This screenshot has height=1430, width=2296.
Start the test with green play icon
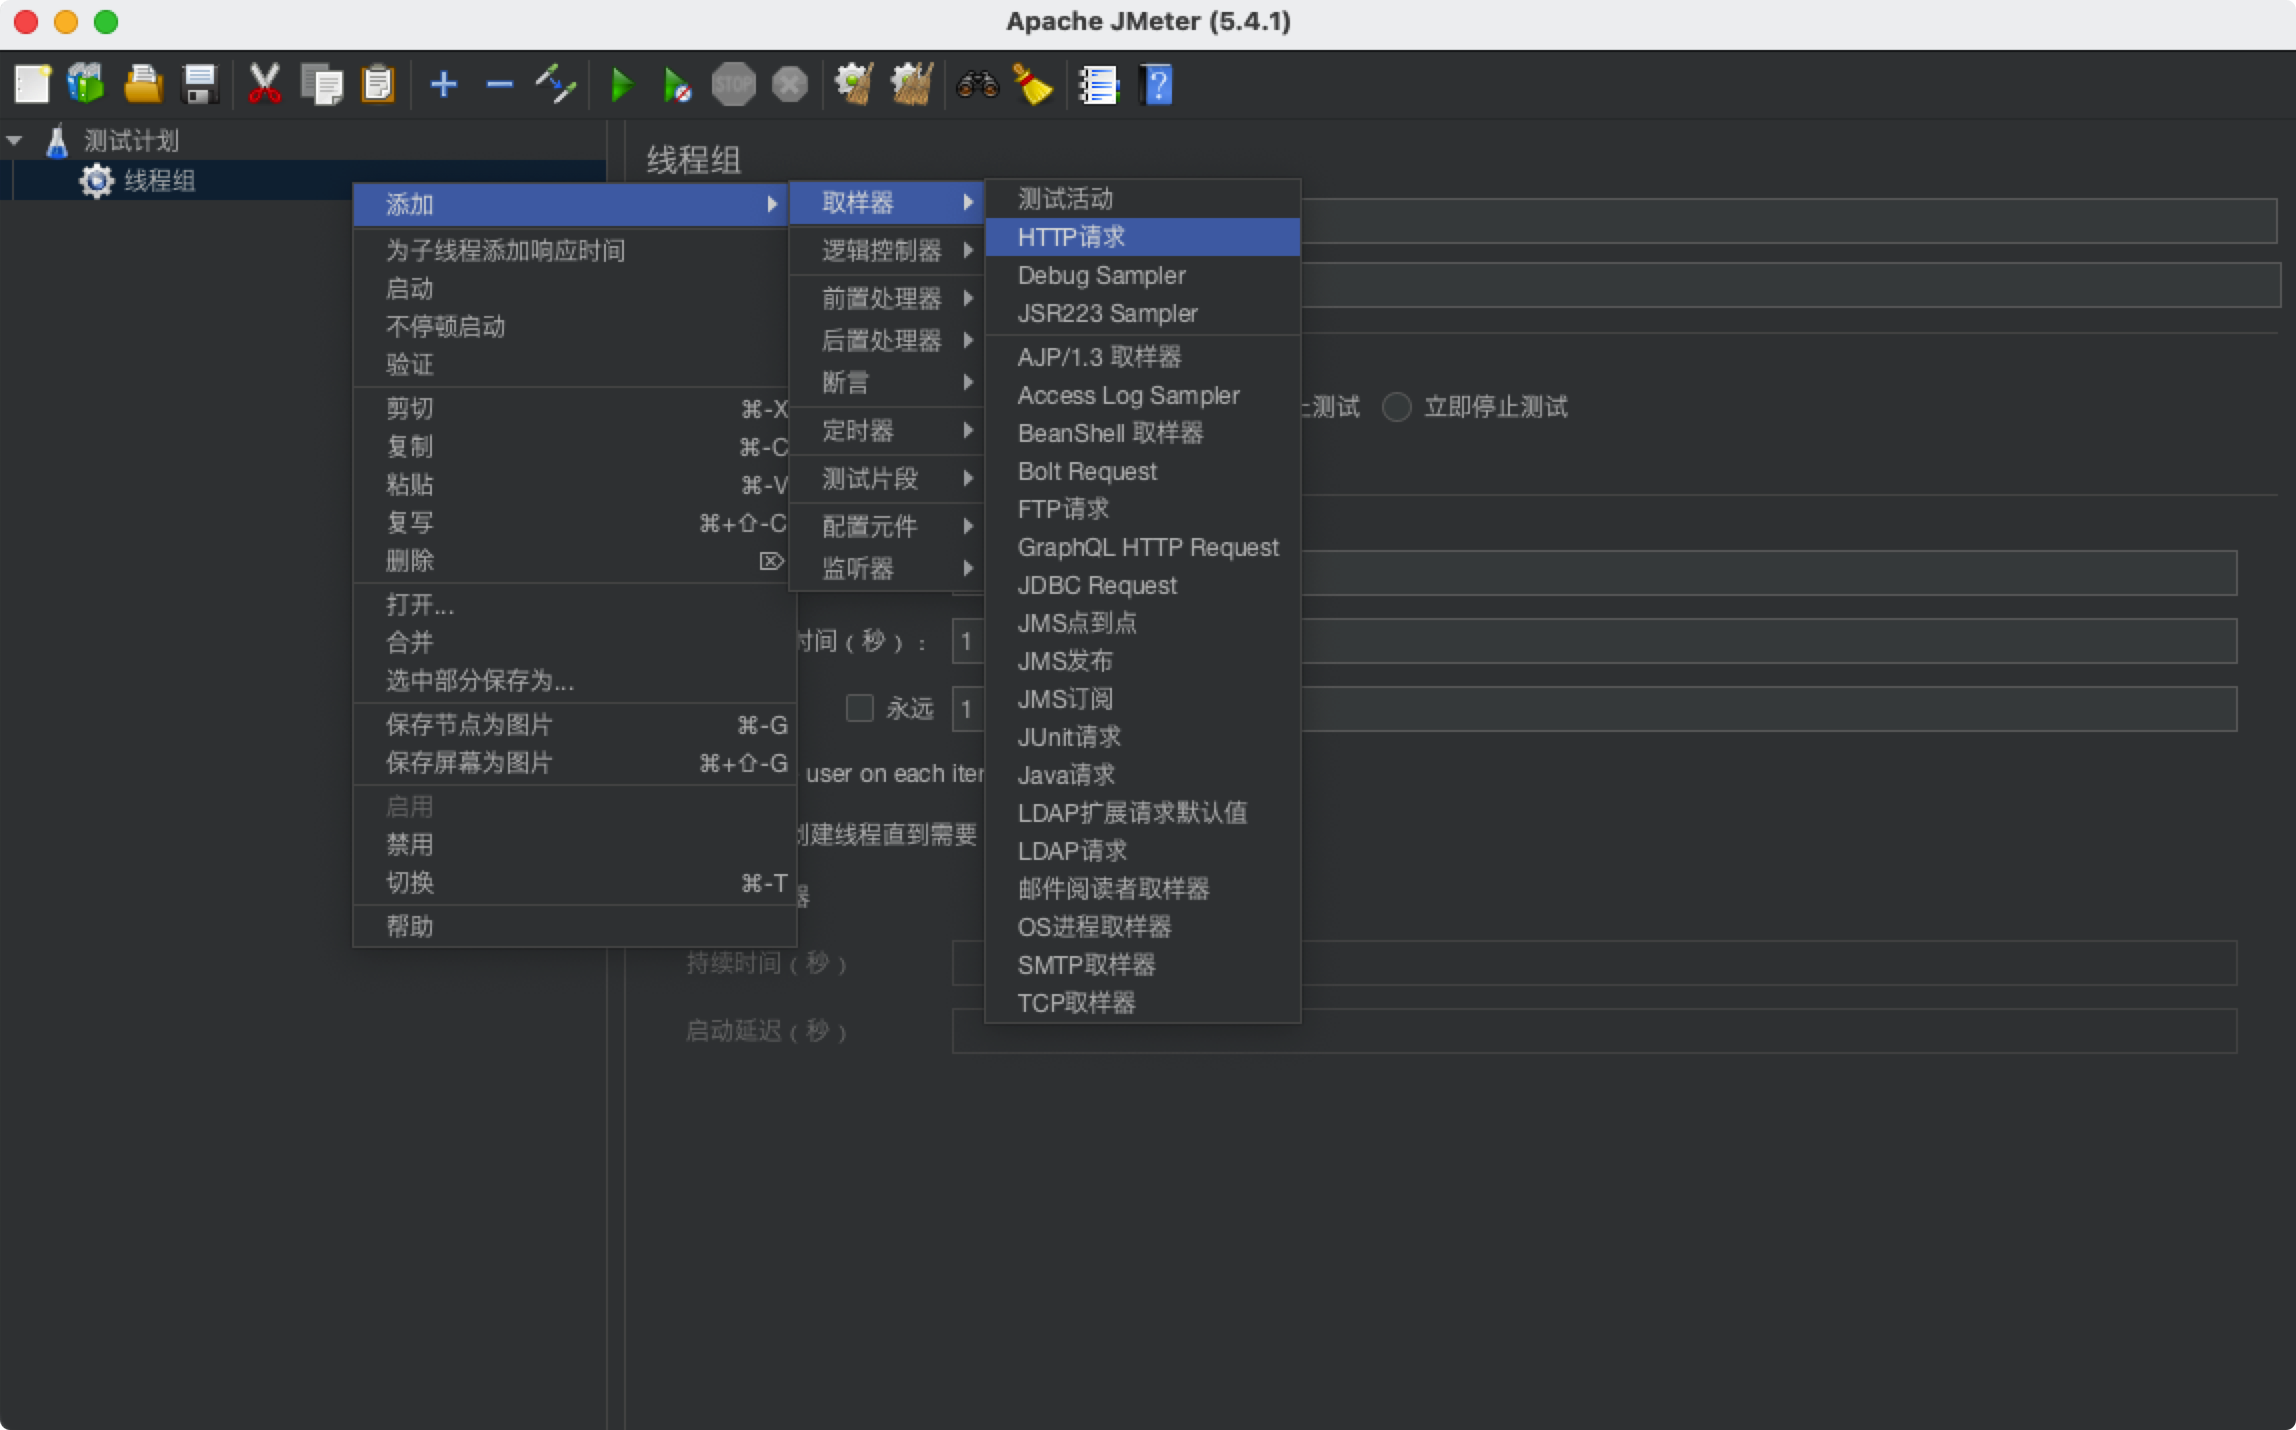pyautogui.click(x=622, y=85)
